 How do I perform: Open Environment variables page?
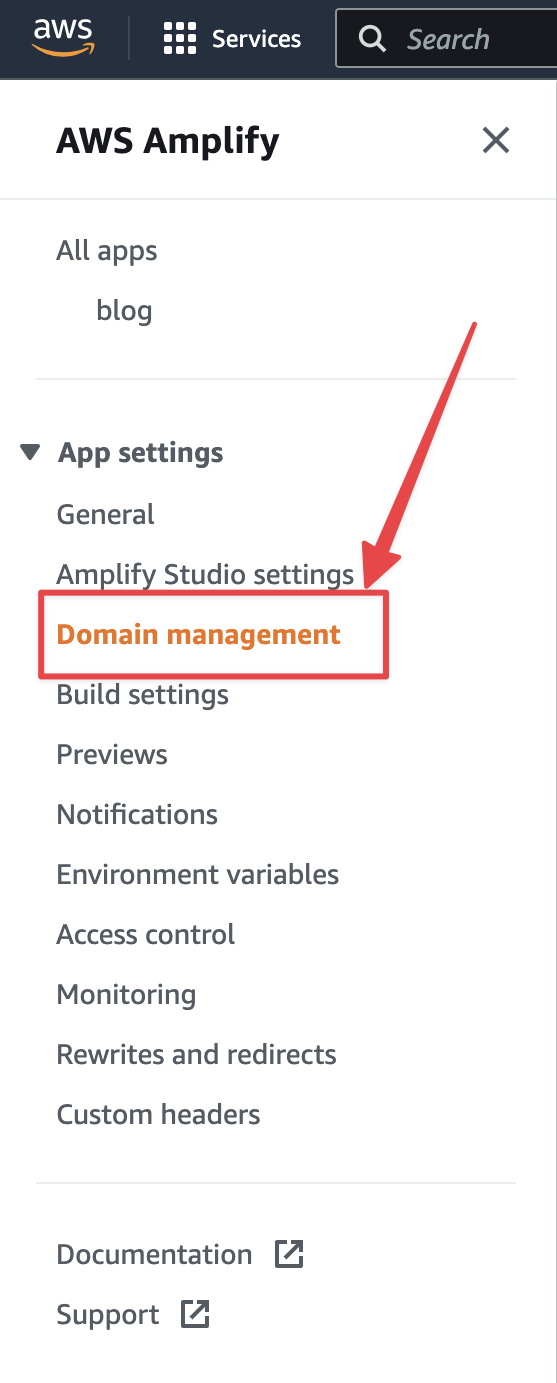pos(198,875)
